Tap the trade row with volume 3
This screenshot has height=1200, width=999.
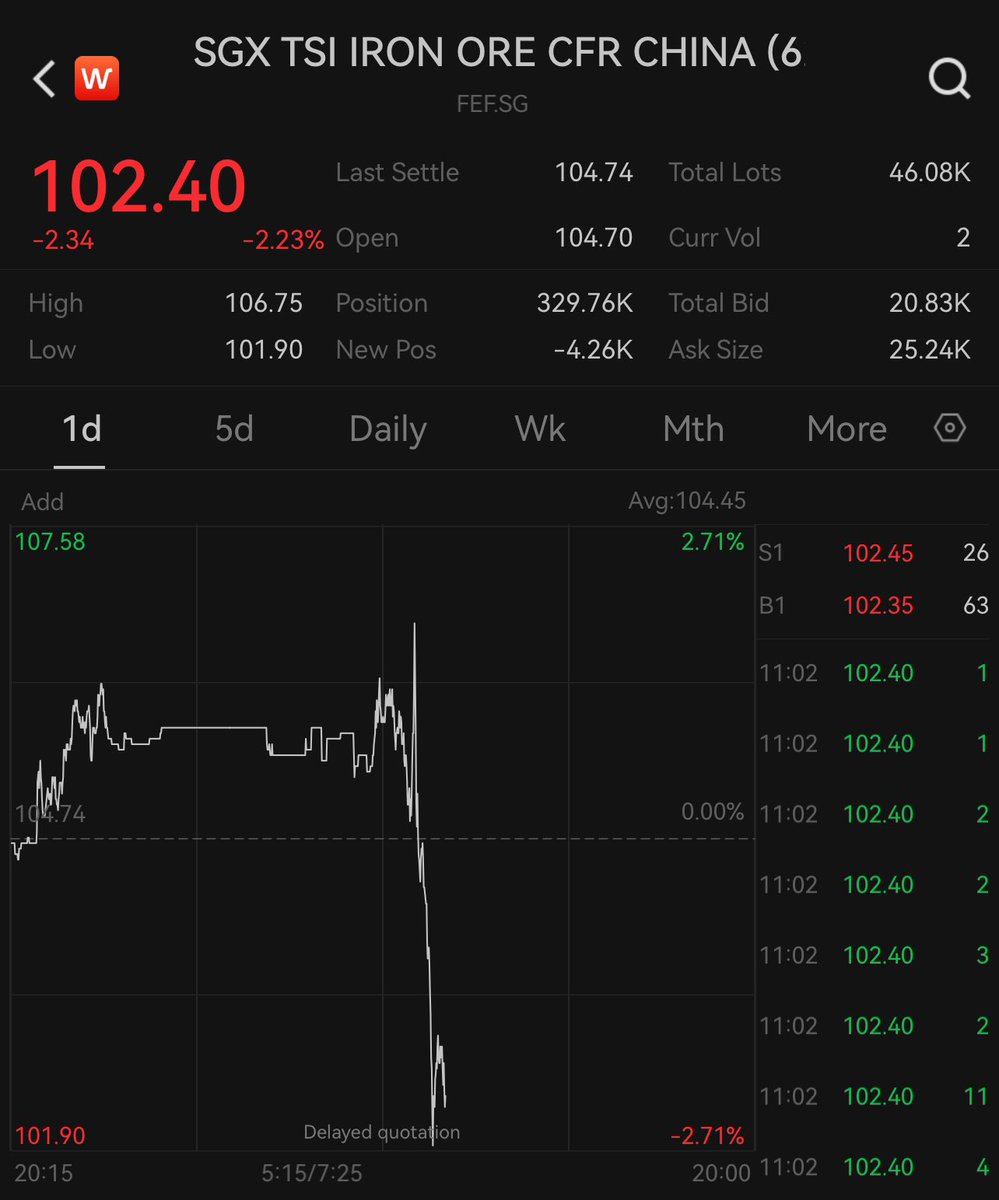coord(874,955)
